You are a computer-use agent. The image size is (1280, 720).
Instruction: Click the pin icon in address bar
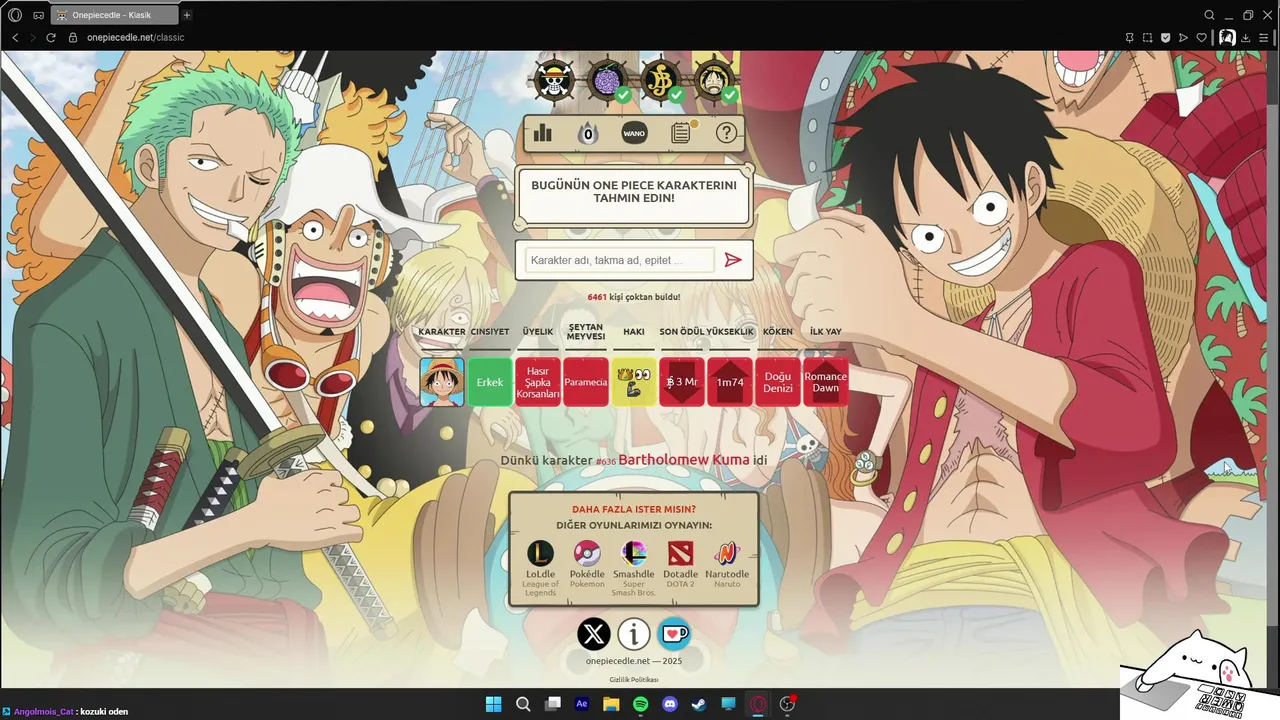(x=1129, y=37)
